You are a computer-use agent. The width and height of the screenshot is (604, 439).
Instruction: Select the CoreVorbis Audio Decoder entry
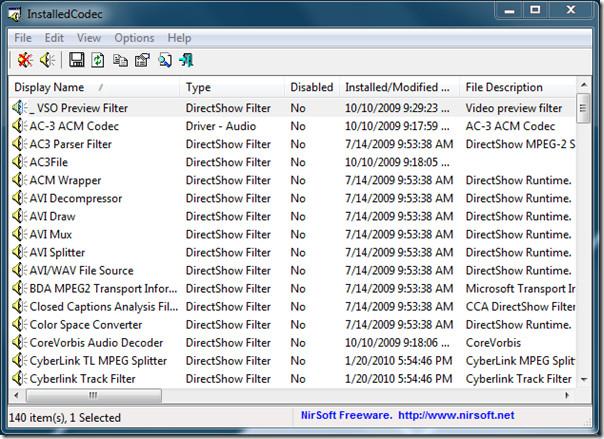coord(95,342)
